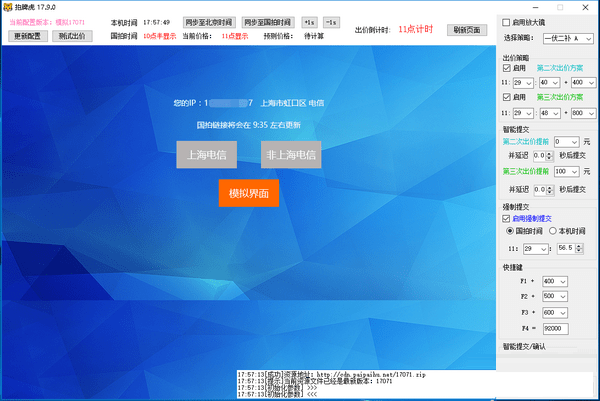Screen dimensions: 600x401
Task: Open the F2 hotkey amount dropdown
Action: 555,296
